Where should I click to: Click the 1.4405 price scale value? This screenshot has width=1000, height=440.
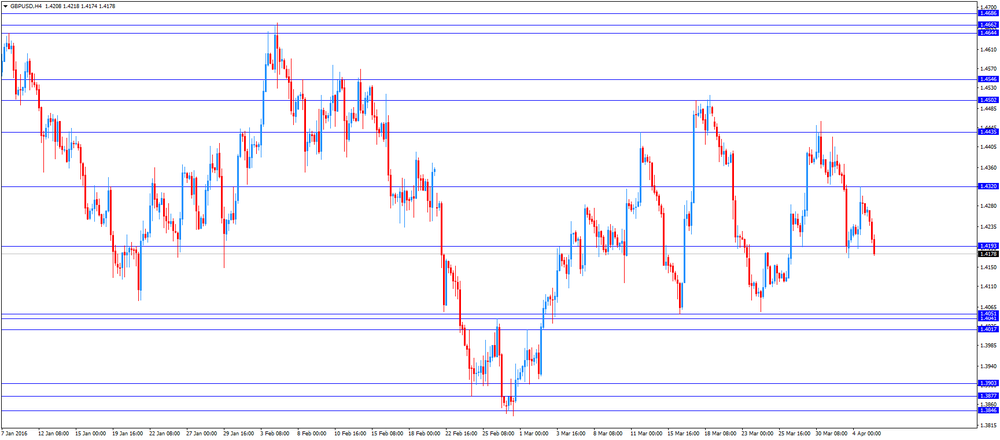point(988,147)
